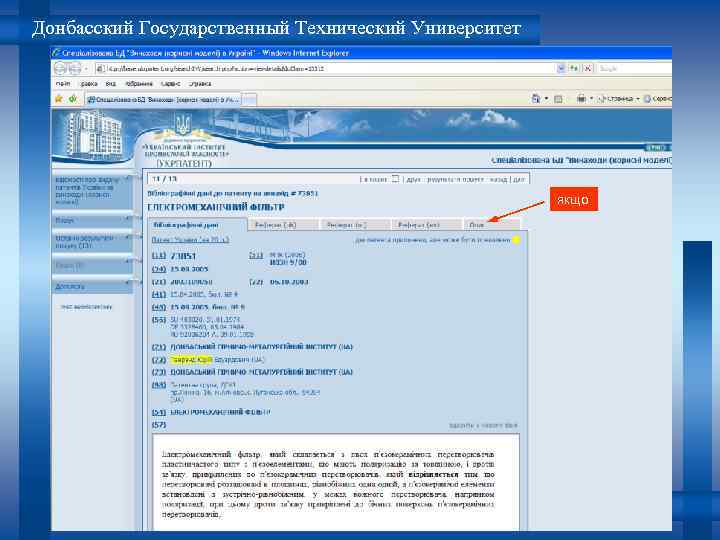The image size is (720, 540).
Task: Click the (51) INID code link
Action: (256, 255)
